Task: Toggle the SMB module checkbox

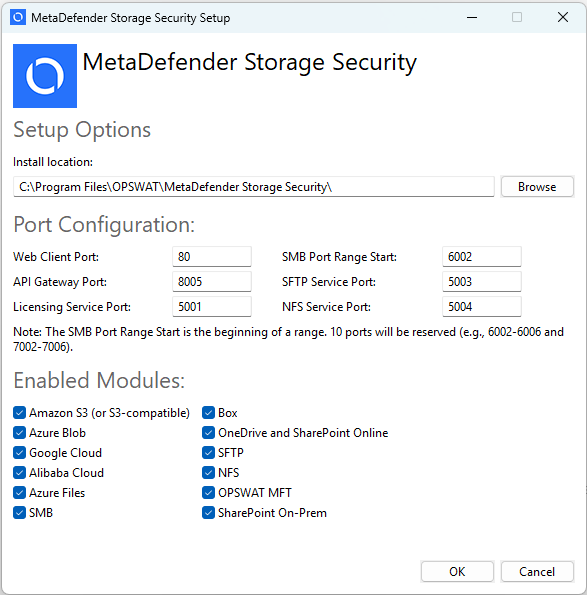Action: coord(19,513)
